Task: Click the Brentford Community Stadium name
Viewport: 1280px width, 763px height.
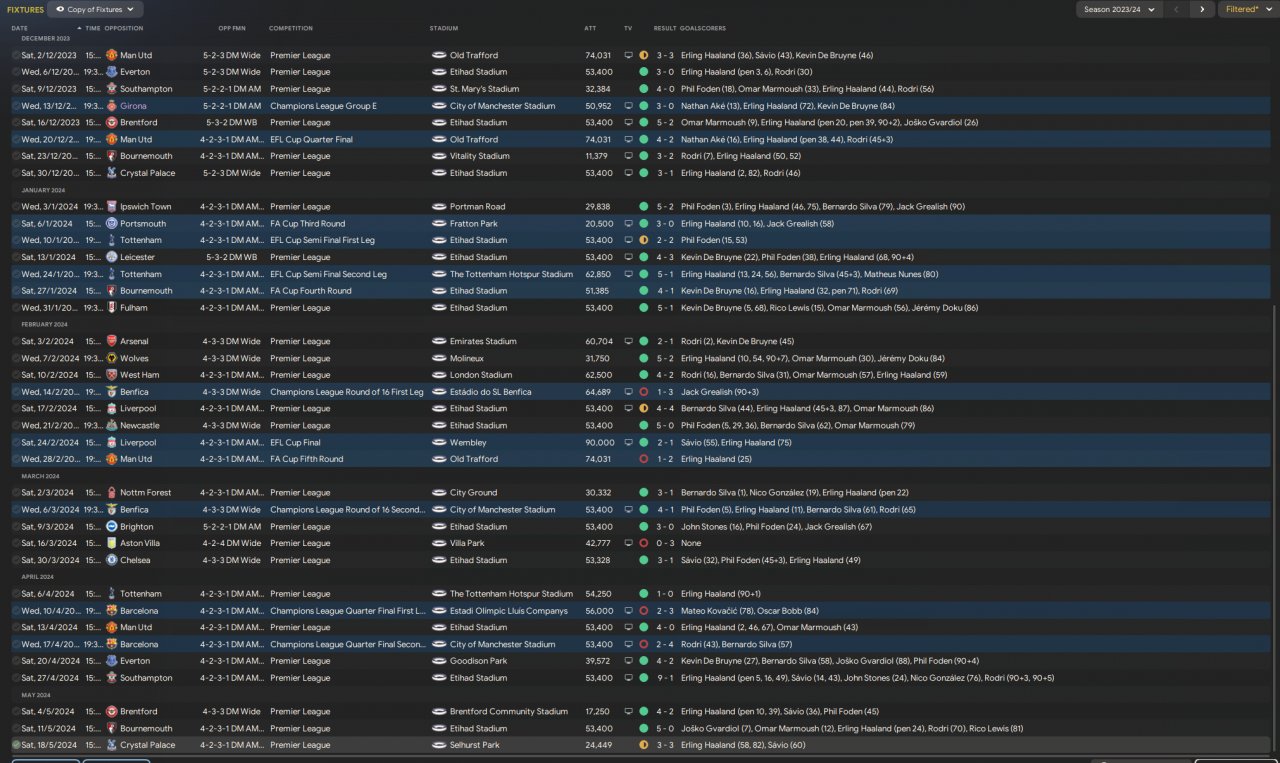Action: (x=509, y=712)
